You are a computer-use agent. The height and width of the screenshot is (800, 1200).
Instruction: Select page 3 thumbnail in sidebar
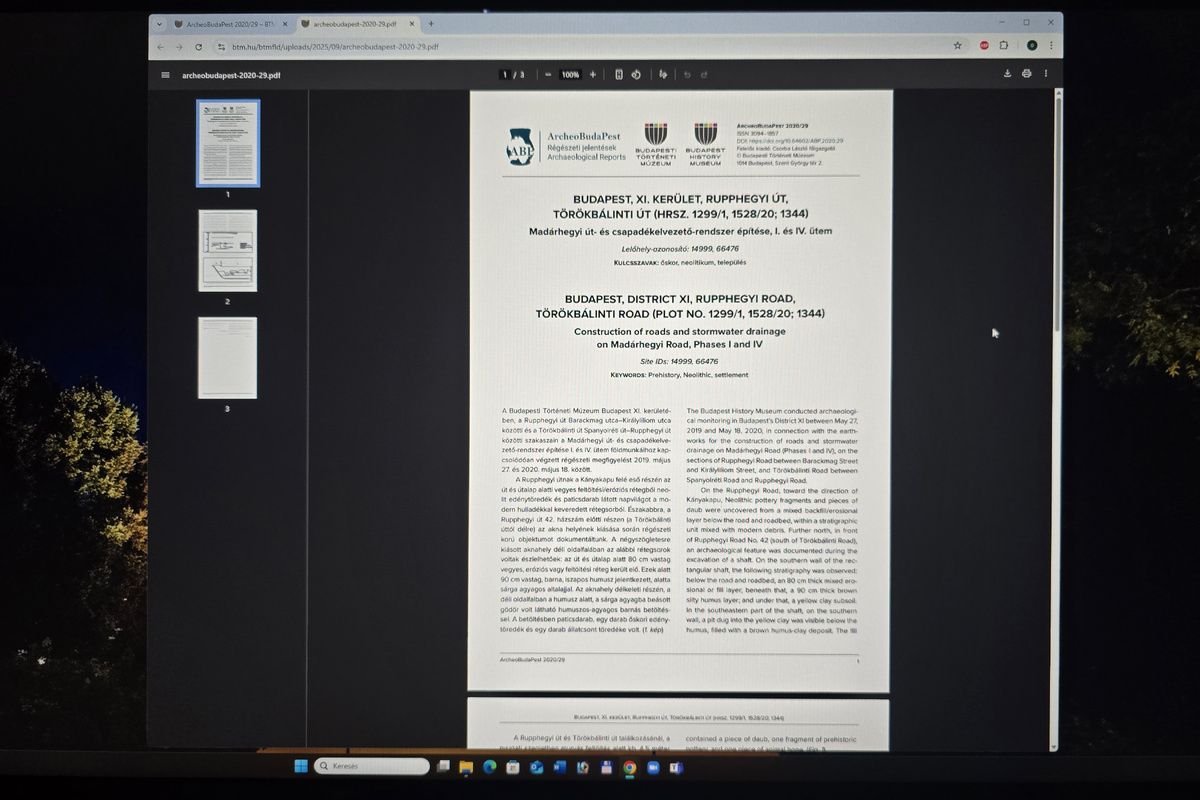pyautogui.click(x=227, y=358)
